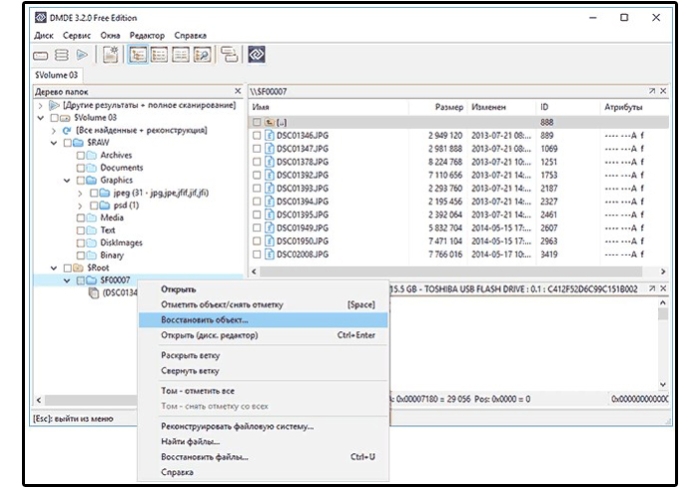
Task: Click the Archives folder icon
Action: point(91,155)
